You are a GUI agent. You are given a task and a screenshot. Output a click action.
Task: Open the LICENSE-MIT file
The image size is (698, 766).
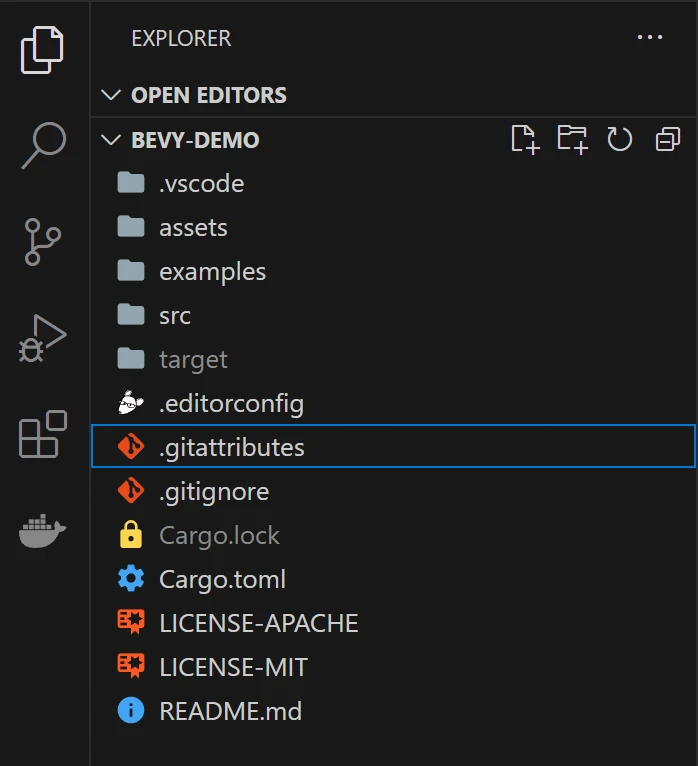click(233, 668)
